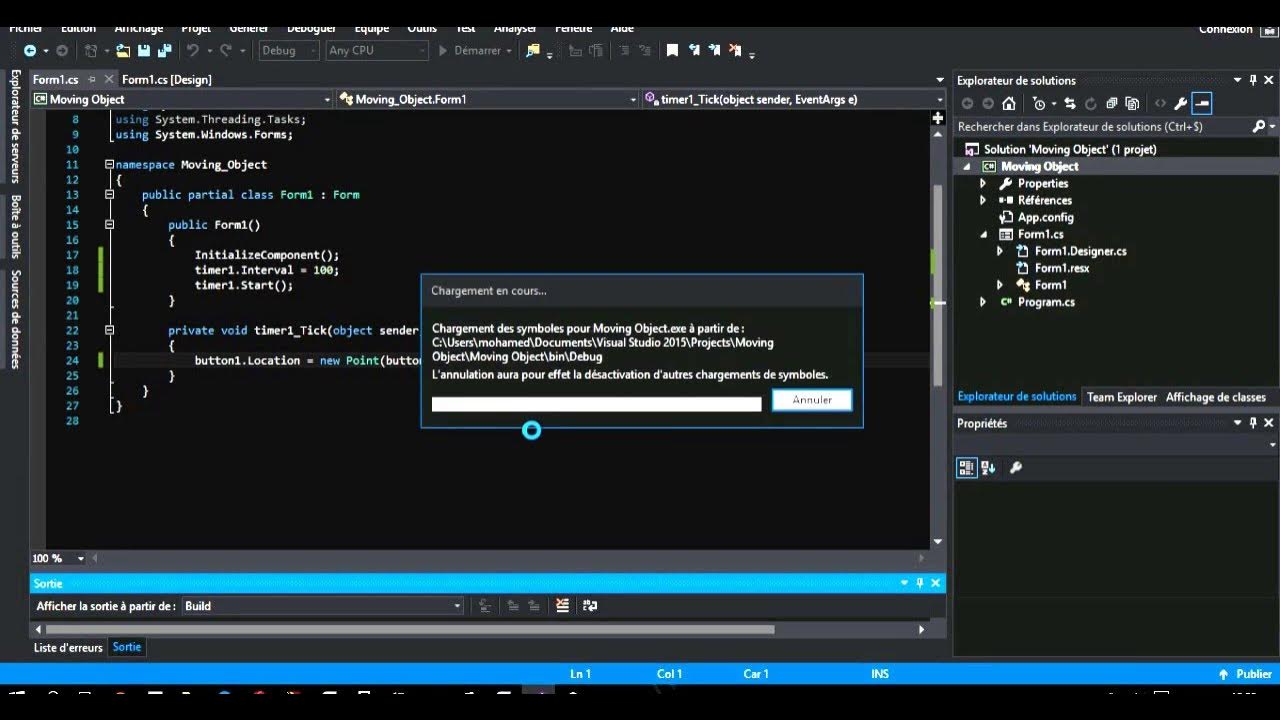The width and height of the screenshot is (1280, 720).
Task: Expand the Références node in Solution Explorer
Action: (x=983, y=200)
